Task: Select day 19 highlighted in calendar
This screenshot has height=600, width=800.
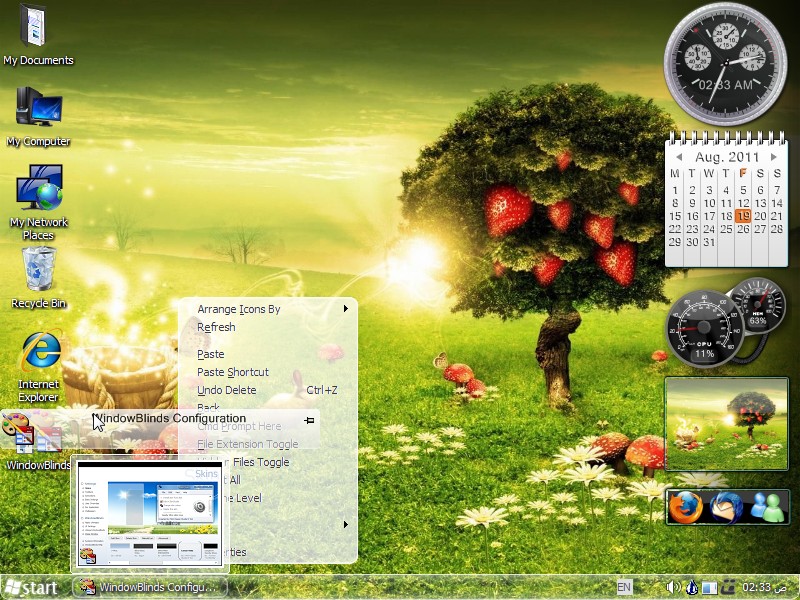Action: (x=743, y=216)
